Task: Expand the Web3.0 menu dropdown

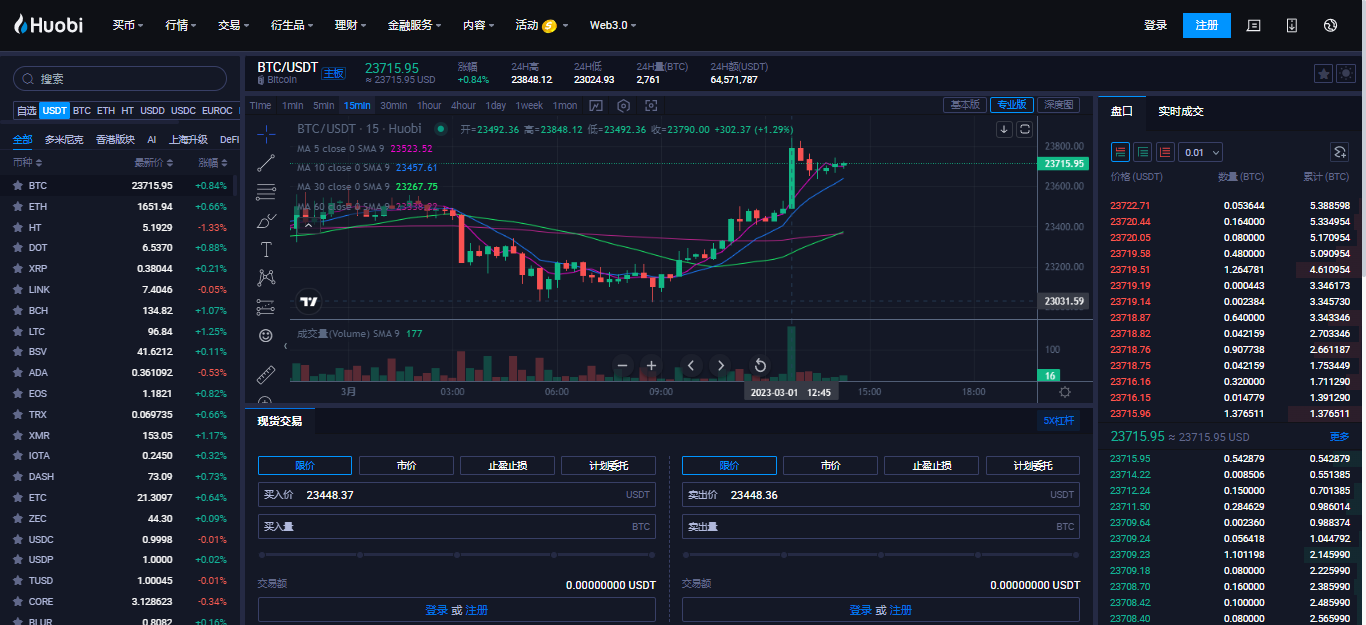Action: [613, 25]
